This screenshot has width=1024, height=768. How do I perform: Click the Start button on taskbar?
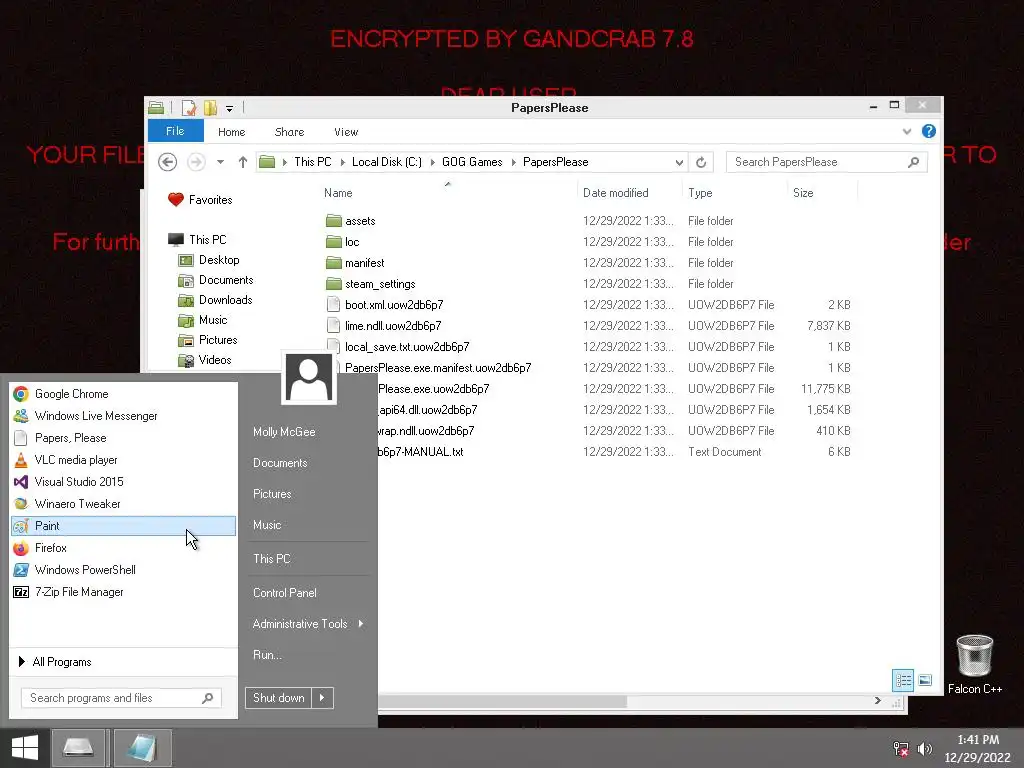25,748
